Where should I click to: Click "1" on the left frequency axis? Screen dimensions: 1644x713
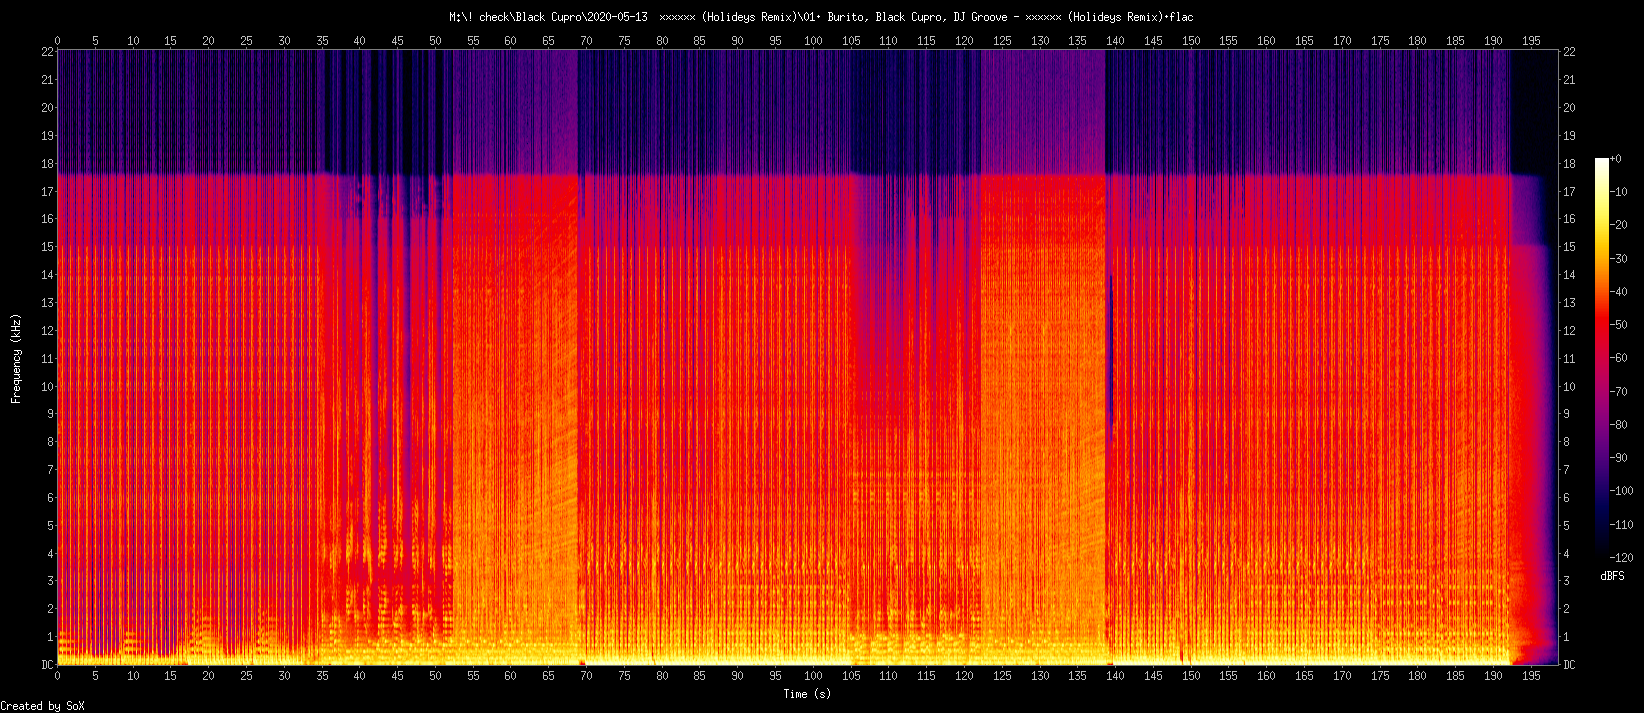(50, 637)
